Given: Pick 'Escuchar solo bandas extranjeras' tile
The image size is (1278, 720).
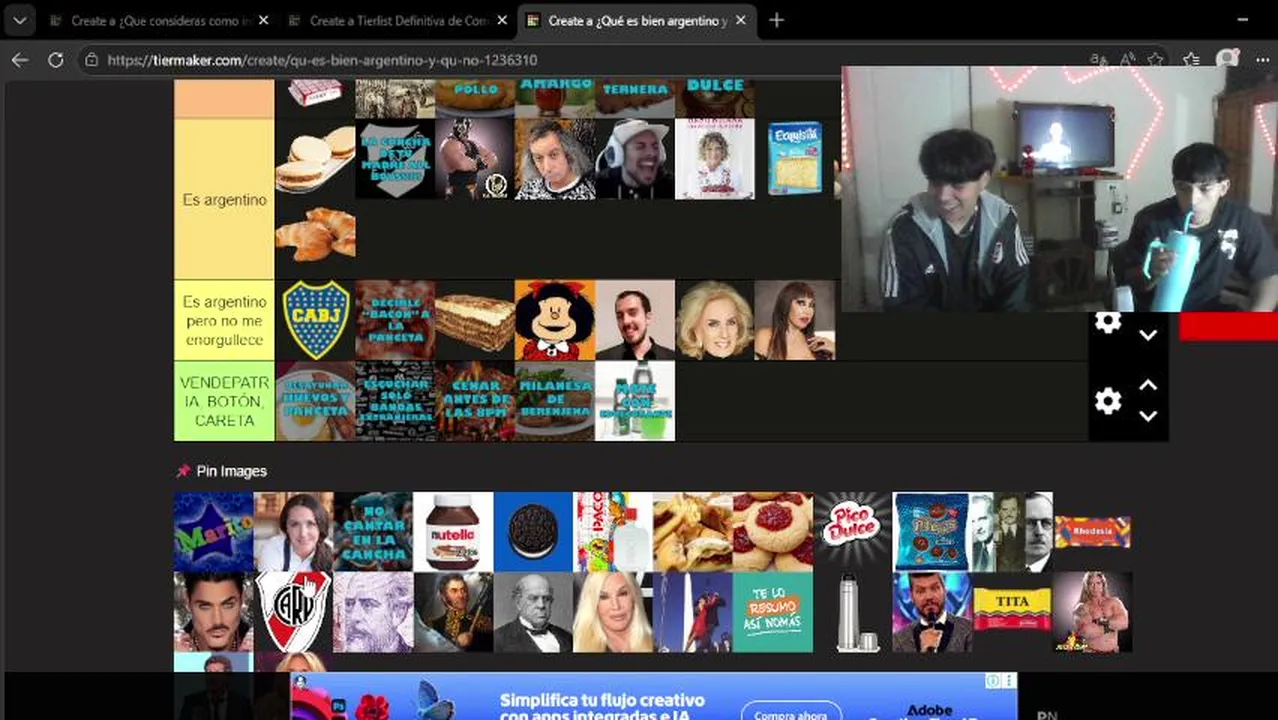Looking at the screenshot, I should tap(395, 401).
